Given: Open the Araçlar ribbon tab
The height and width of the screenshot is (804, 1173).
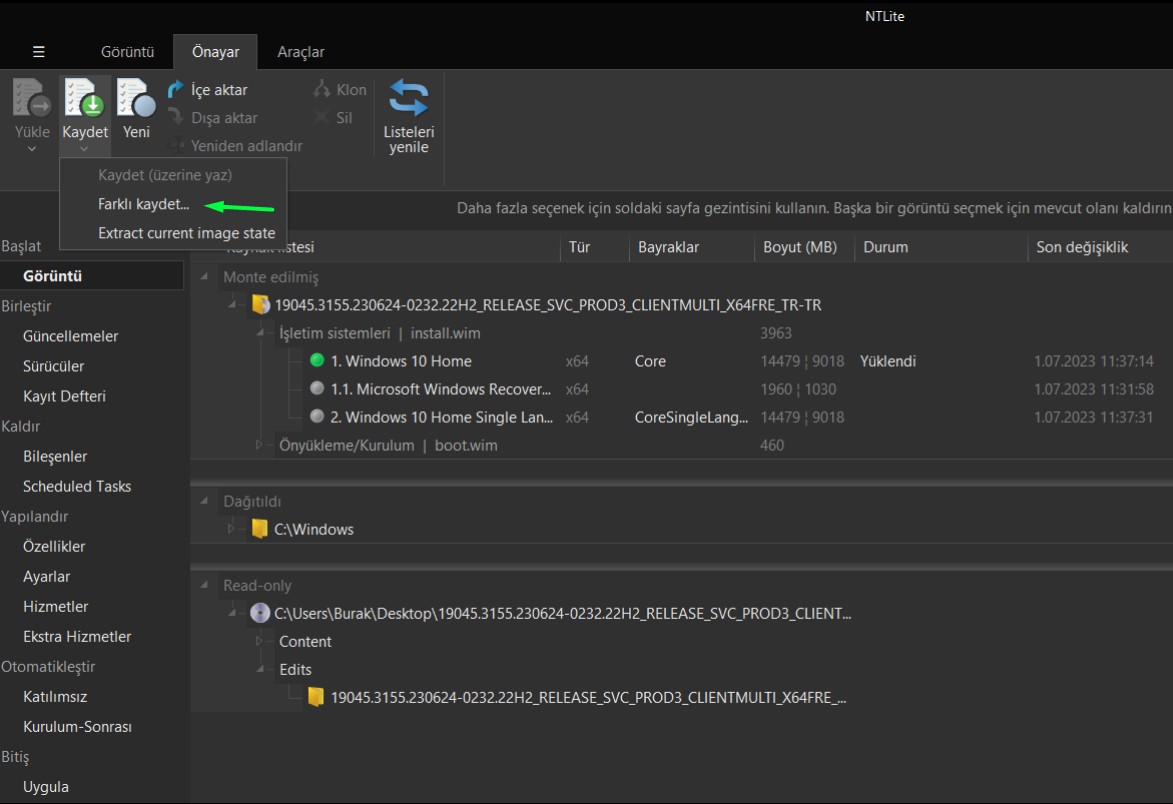Looking at the screenshot, I should tap(301, 52).
